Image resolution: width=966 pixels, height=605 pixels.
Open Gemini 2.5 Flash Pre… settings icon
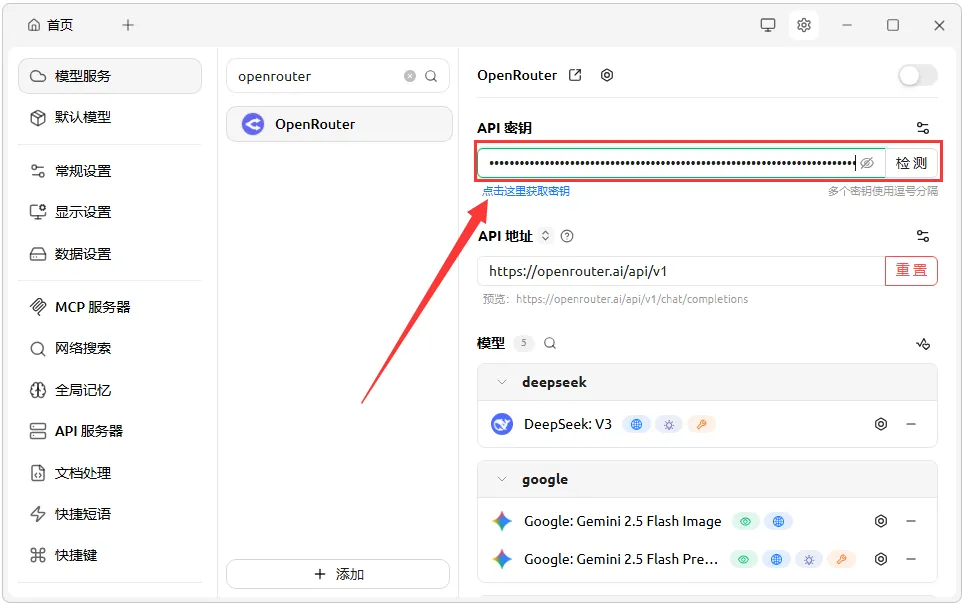[x=881, y=559]
